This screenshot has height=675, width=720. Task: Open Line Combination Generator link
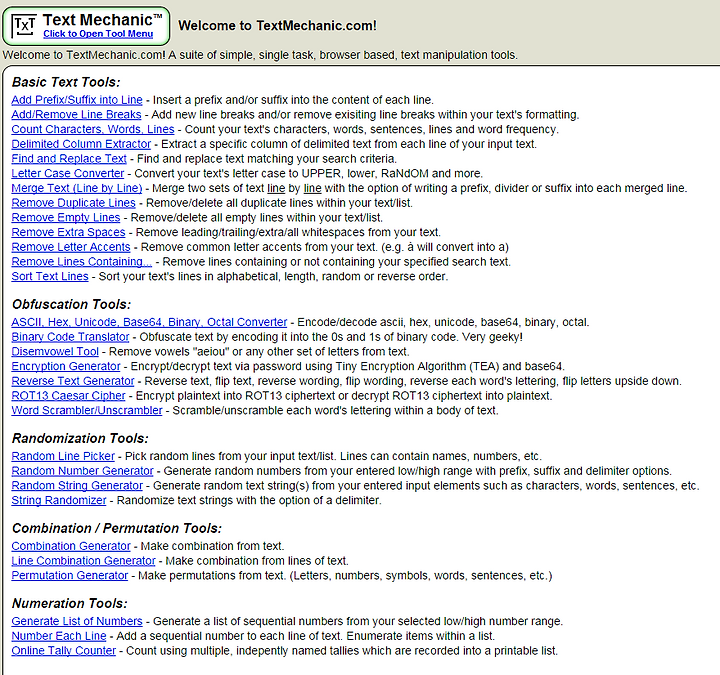[84, 561]
